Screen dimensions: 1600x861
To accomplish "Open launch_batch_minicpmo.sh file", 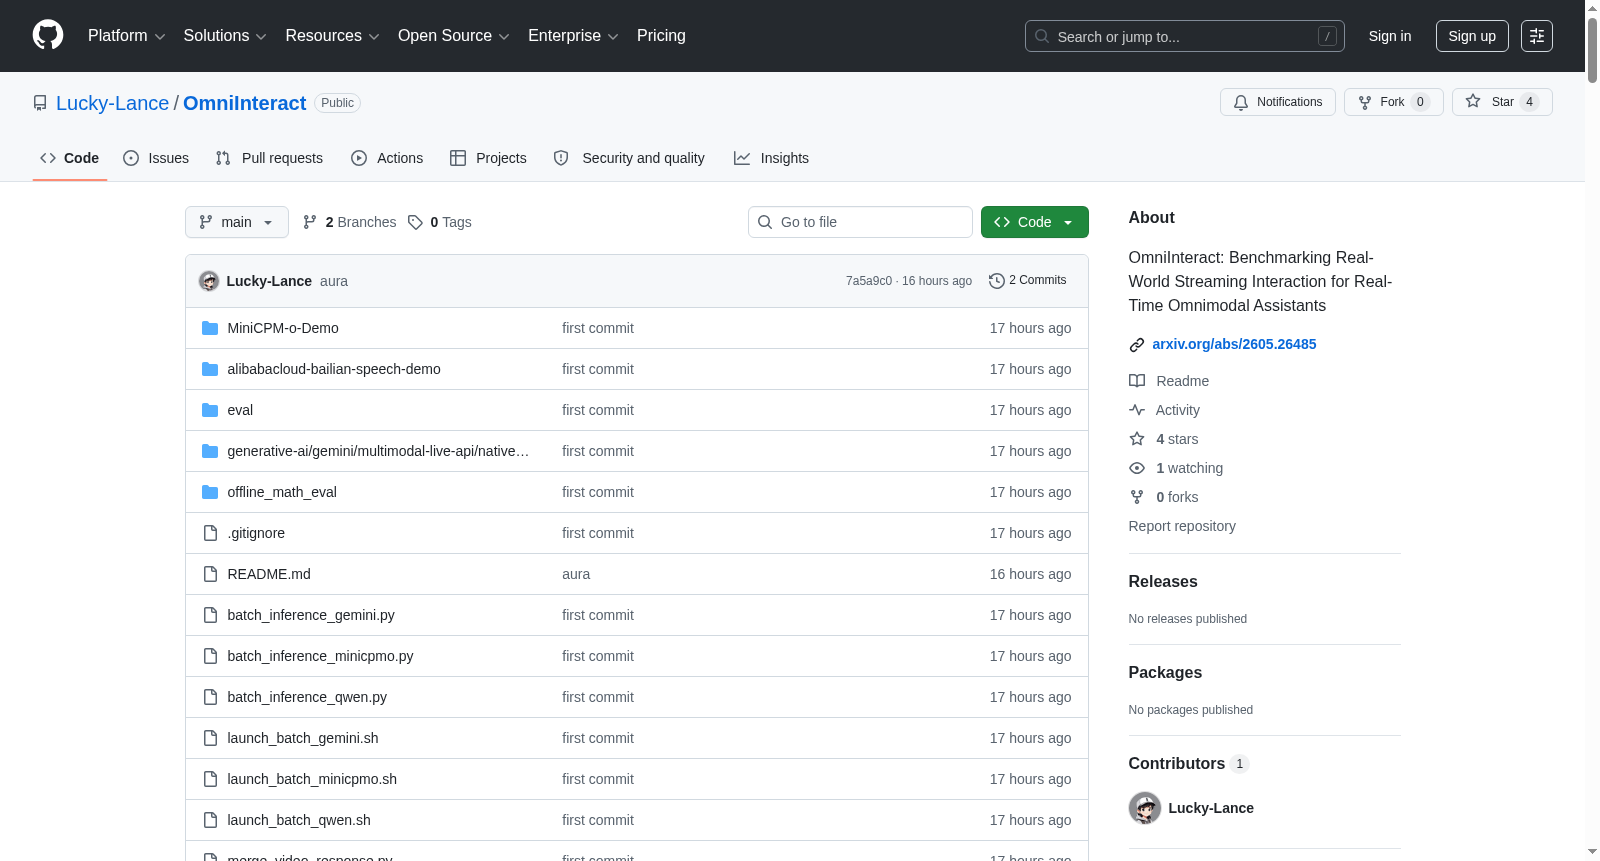I will [x=312, y=779].
